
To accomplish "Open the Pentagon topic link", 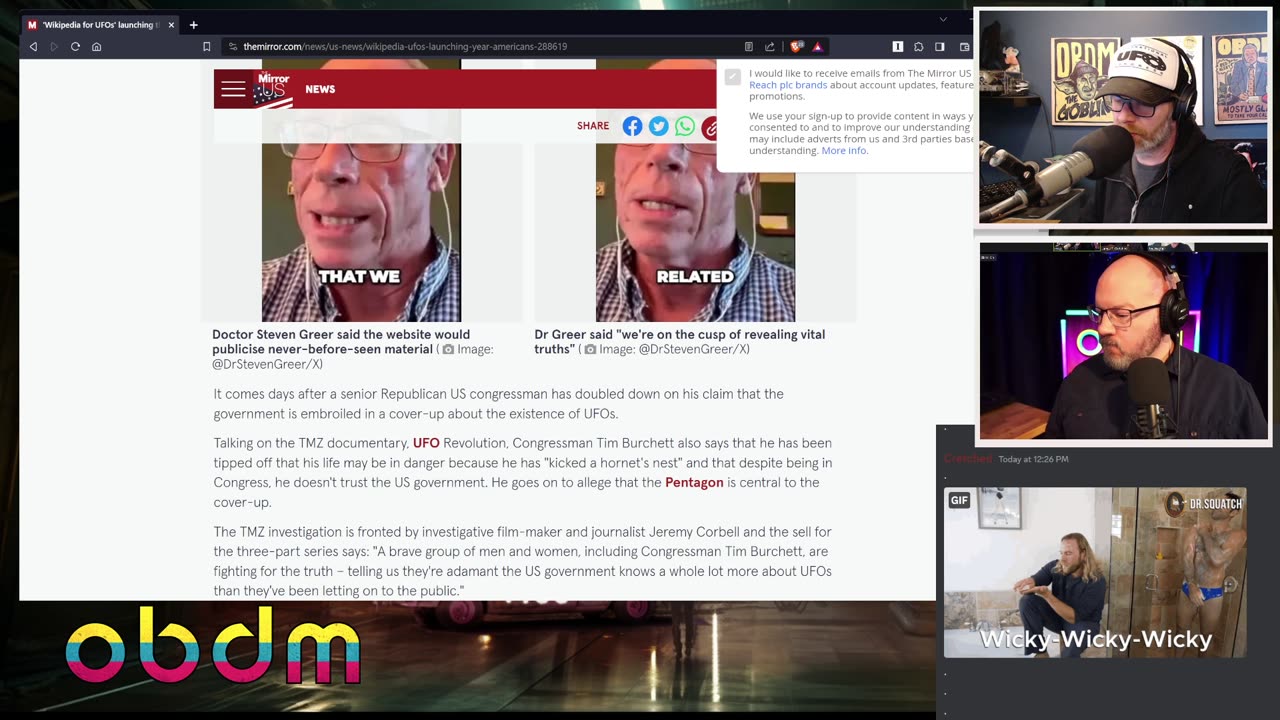I will coord(694,482).
